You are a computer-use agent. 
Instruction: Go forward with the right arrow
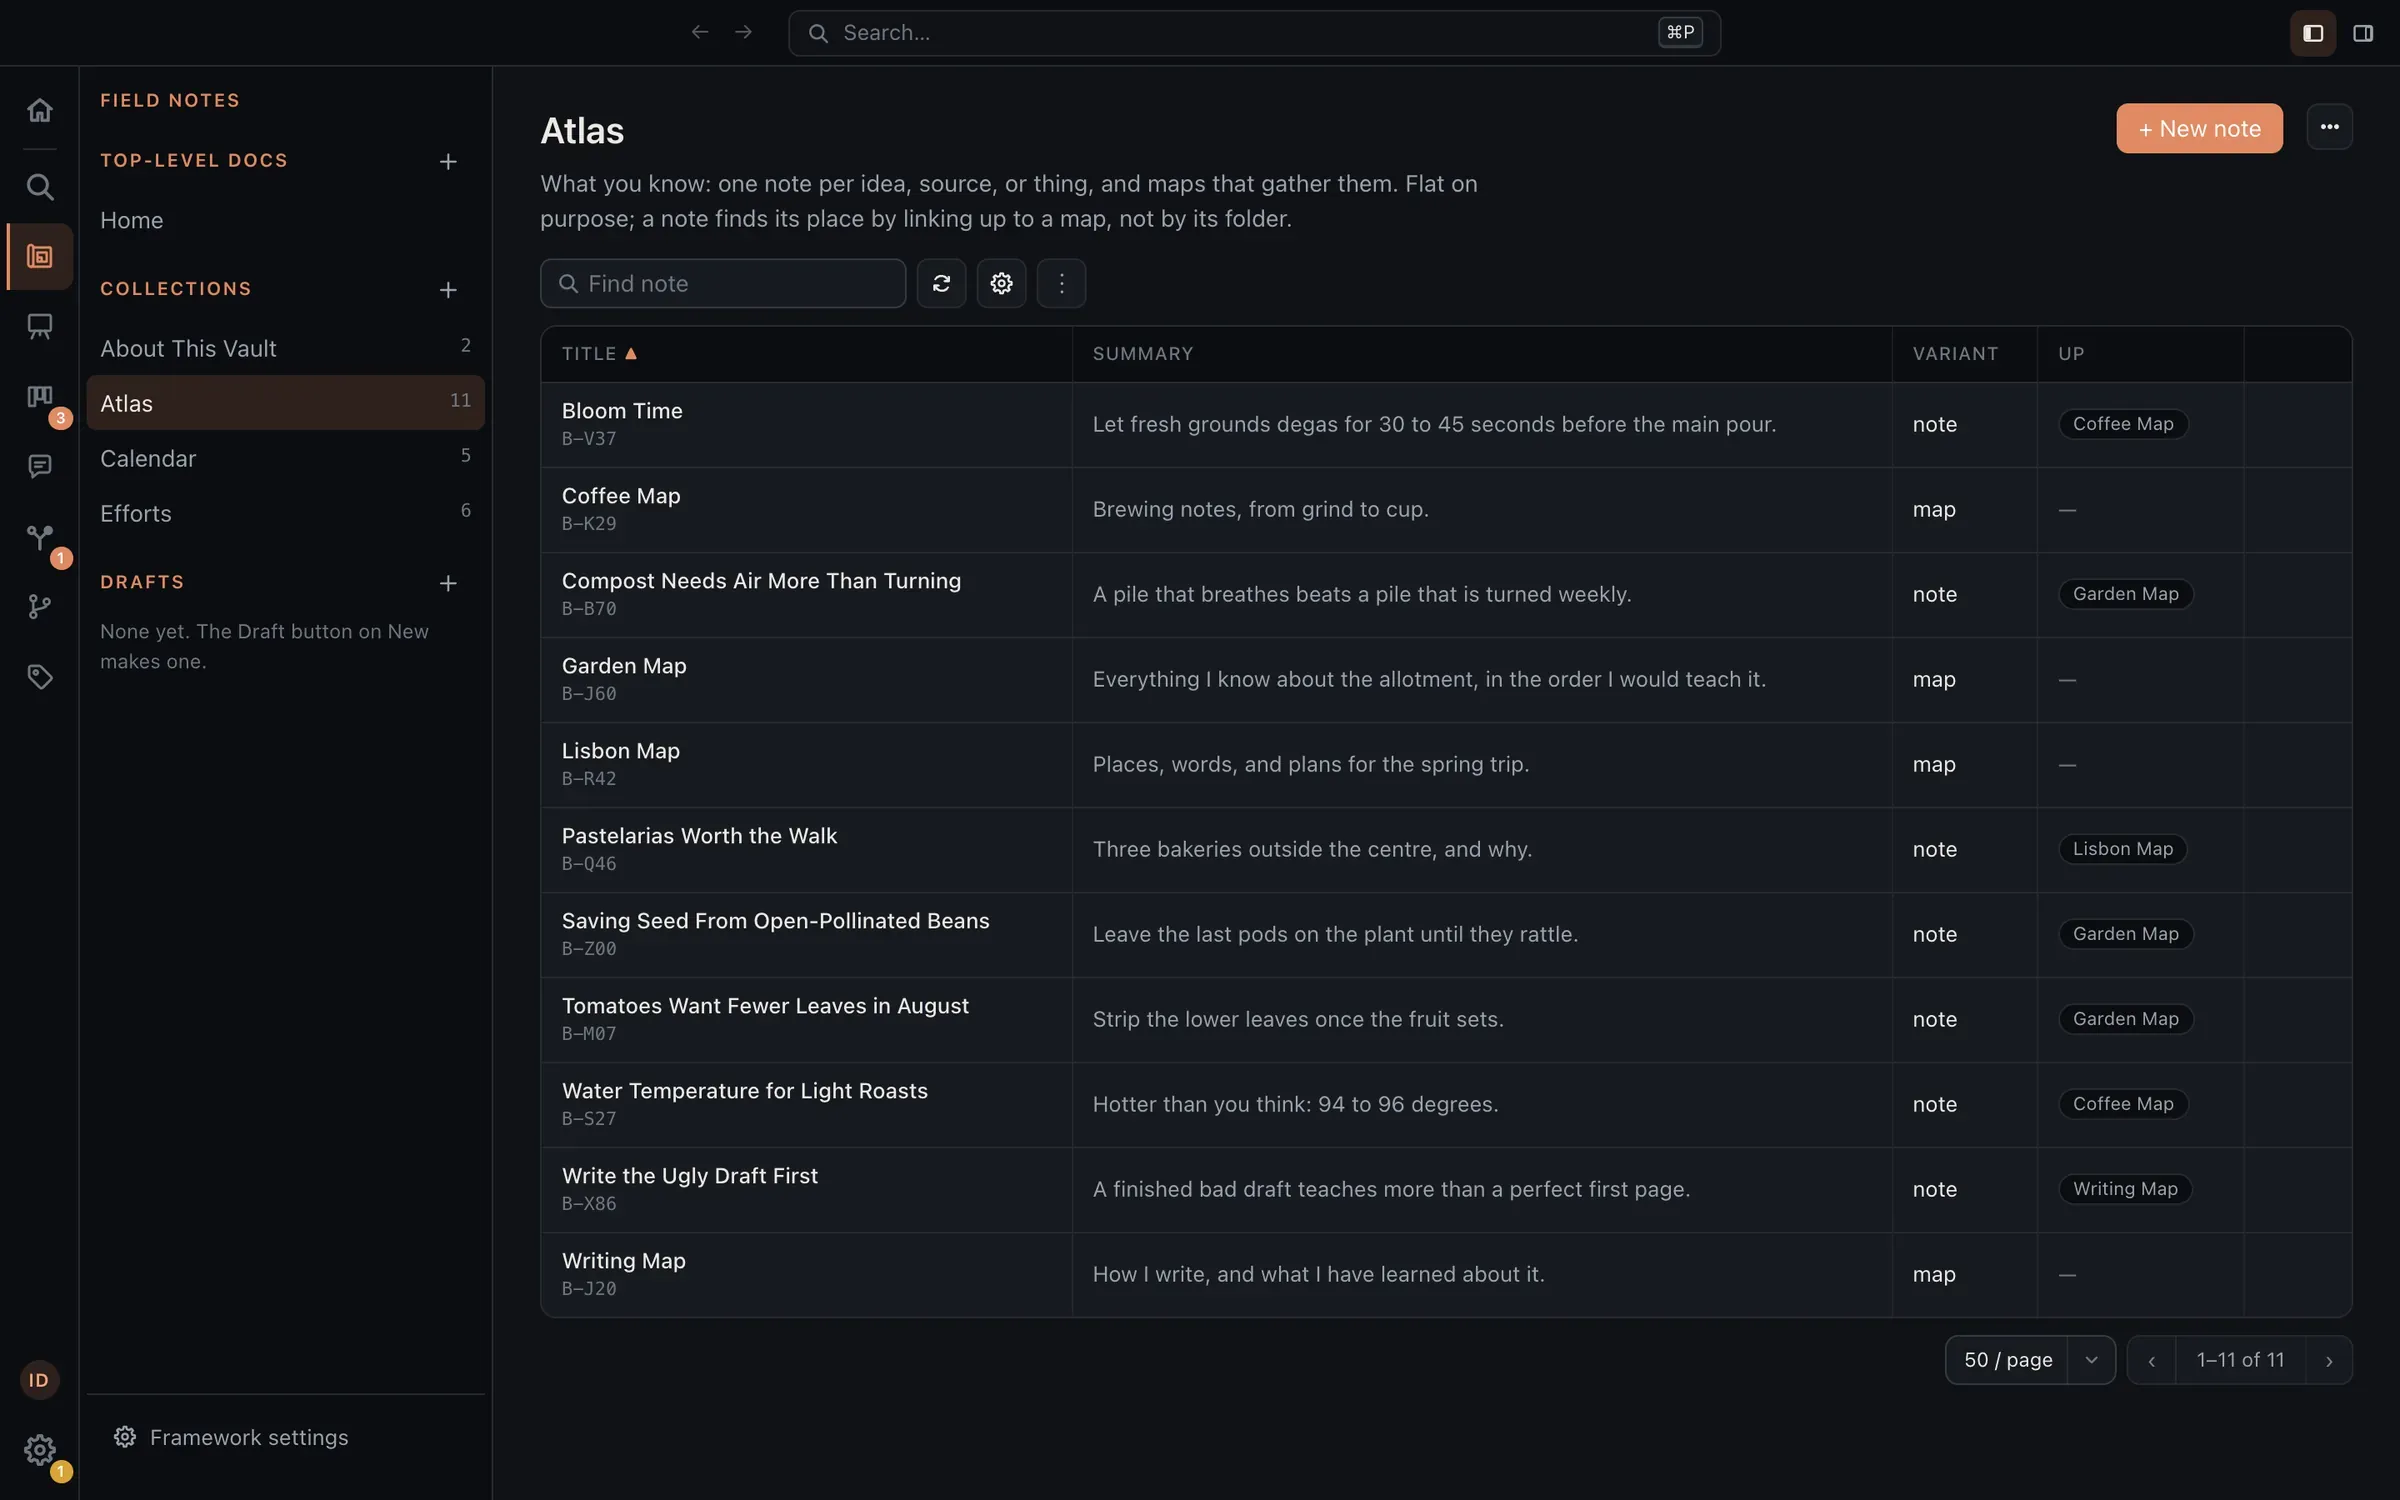[x=743, y=33]
